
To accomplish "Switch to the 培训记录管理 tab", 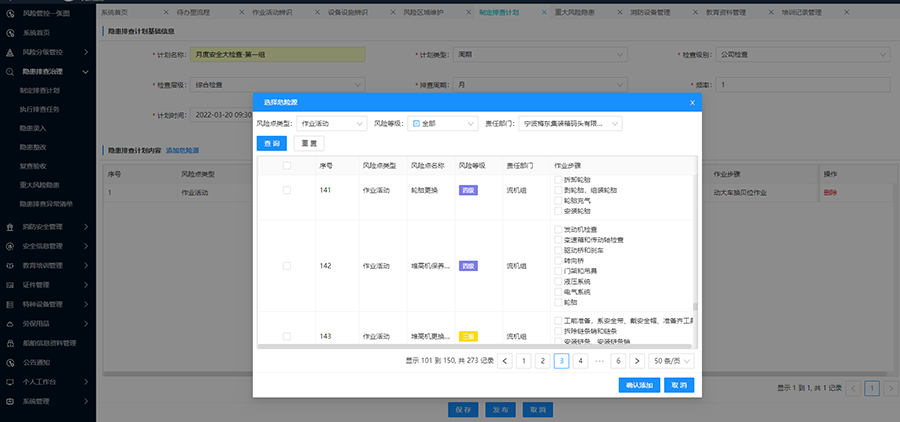I will click(801, 12).
